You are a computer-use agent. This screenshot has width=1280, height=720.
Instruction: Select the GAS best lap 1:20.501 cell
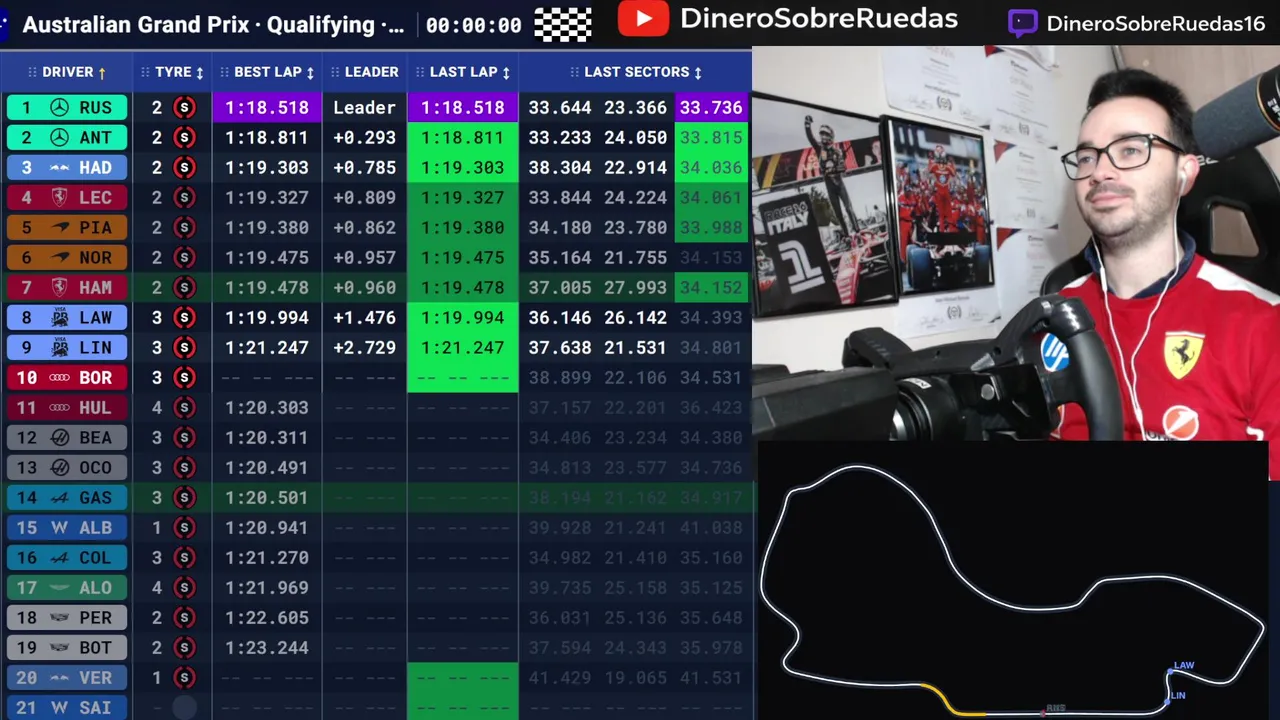click(x=267, y=497)
